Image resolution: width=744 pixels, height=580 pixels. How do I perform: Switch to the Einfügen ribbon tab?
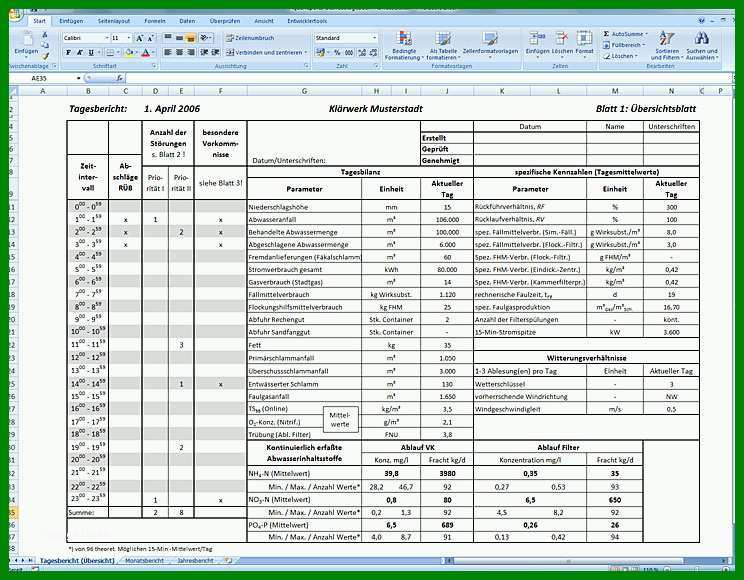(71, 21)
